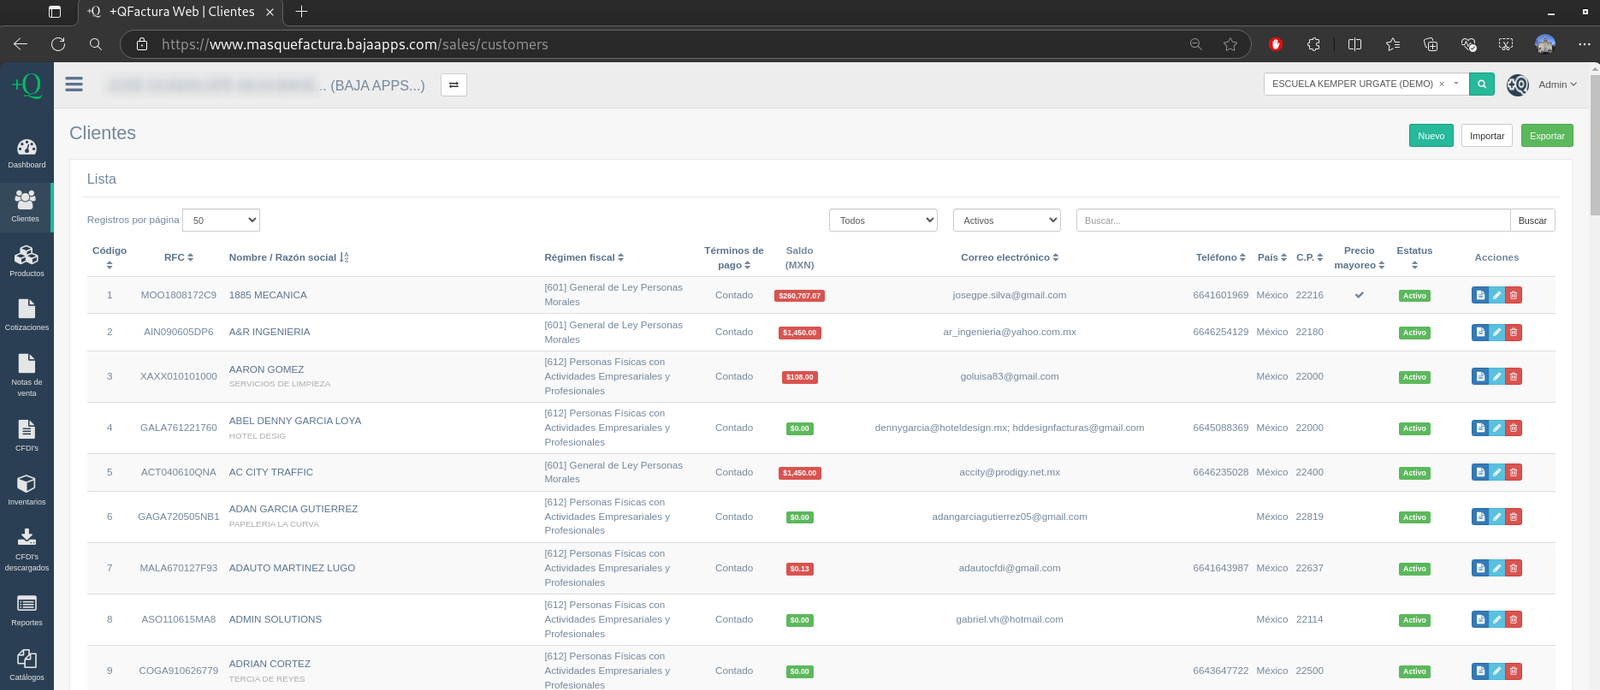1600x690 pixels.
Task: Toggle sorting on the RFC column
Action: [x=179, y=258]
